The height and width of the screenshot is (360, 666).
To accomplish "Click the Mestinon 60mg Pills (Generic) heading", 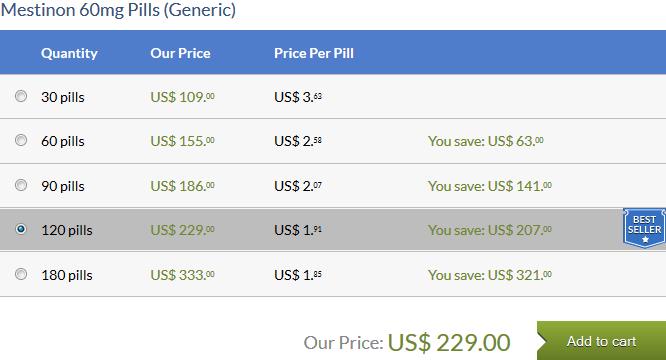I will [x=118, y=10].
